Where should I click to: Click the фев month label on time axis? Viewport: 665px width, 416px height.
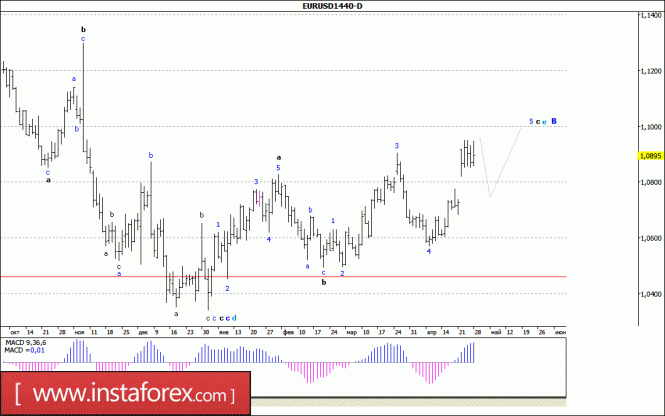pos(288,332)
